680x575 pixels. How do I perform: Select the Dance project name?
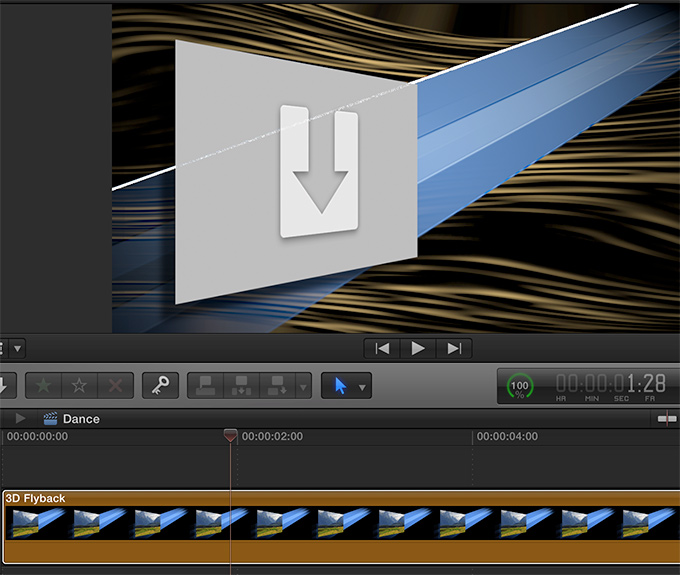tap(80, 419)
